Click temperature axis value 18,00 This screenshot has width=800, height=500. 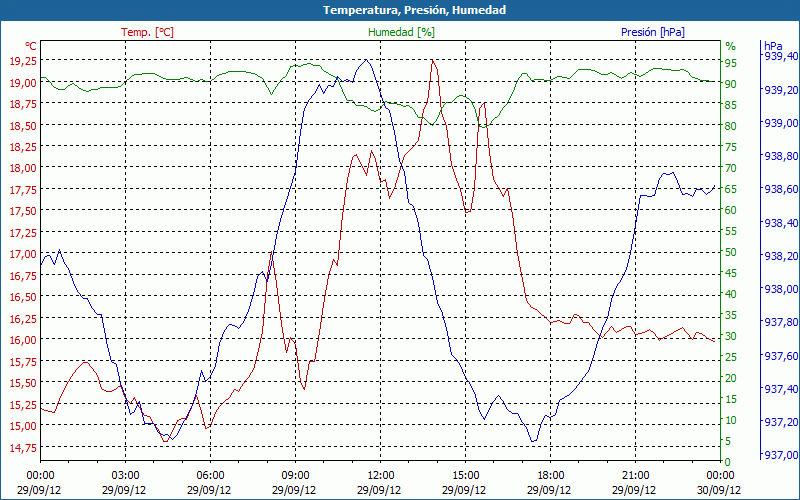[23, 168]
